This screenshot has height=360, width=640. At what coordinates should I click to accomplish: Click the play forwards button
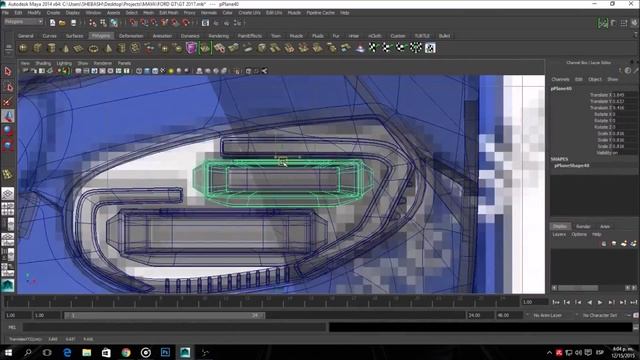(600, 302)
